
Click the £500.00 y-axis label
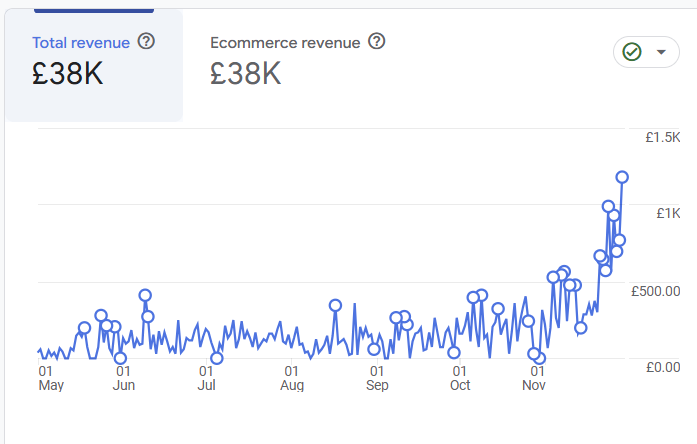[x=655, y=291]
